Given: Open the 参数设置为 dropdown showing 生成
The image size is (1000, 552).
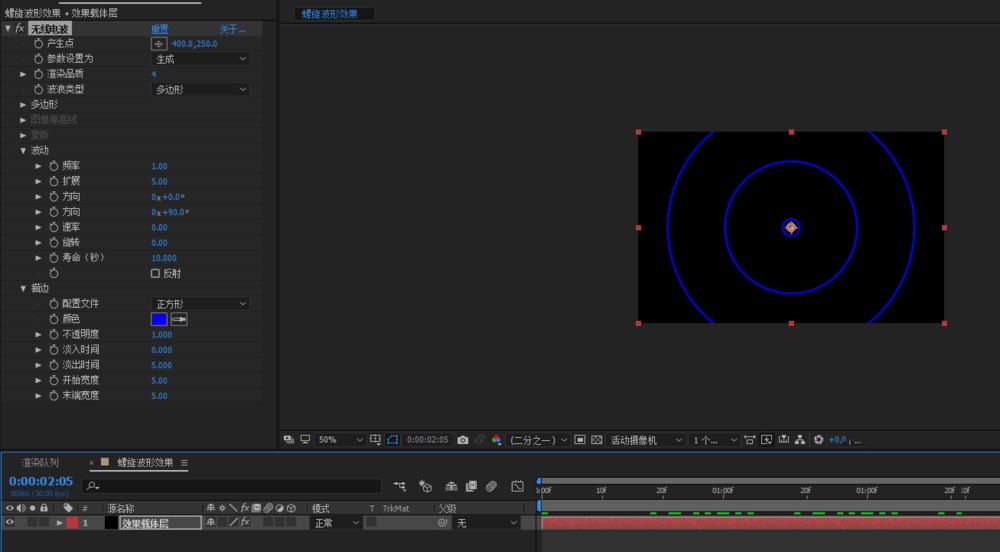Looking at the screenshot, I should pos(200,59).
